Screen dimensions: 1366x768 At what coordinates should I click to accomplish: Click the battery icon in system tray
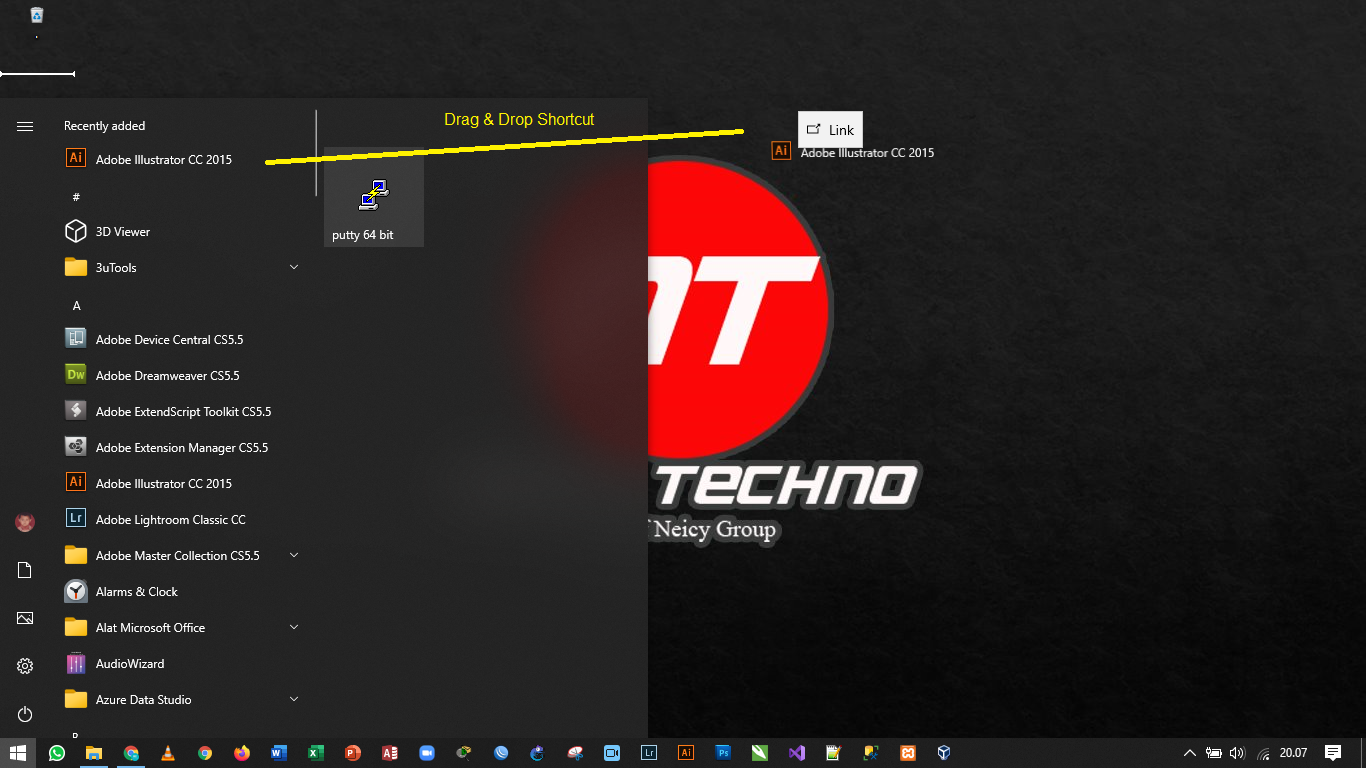(1214, 753)
